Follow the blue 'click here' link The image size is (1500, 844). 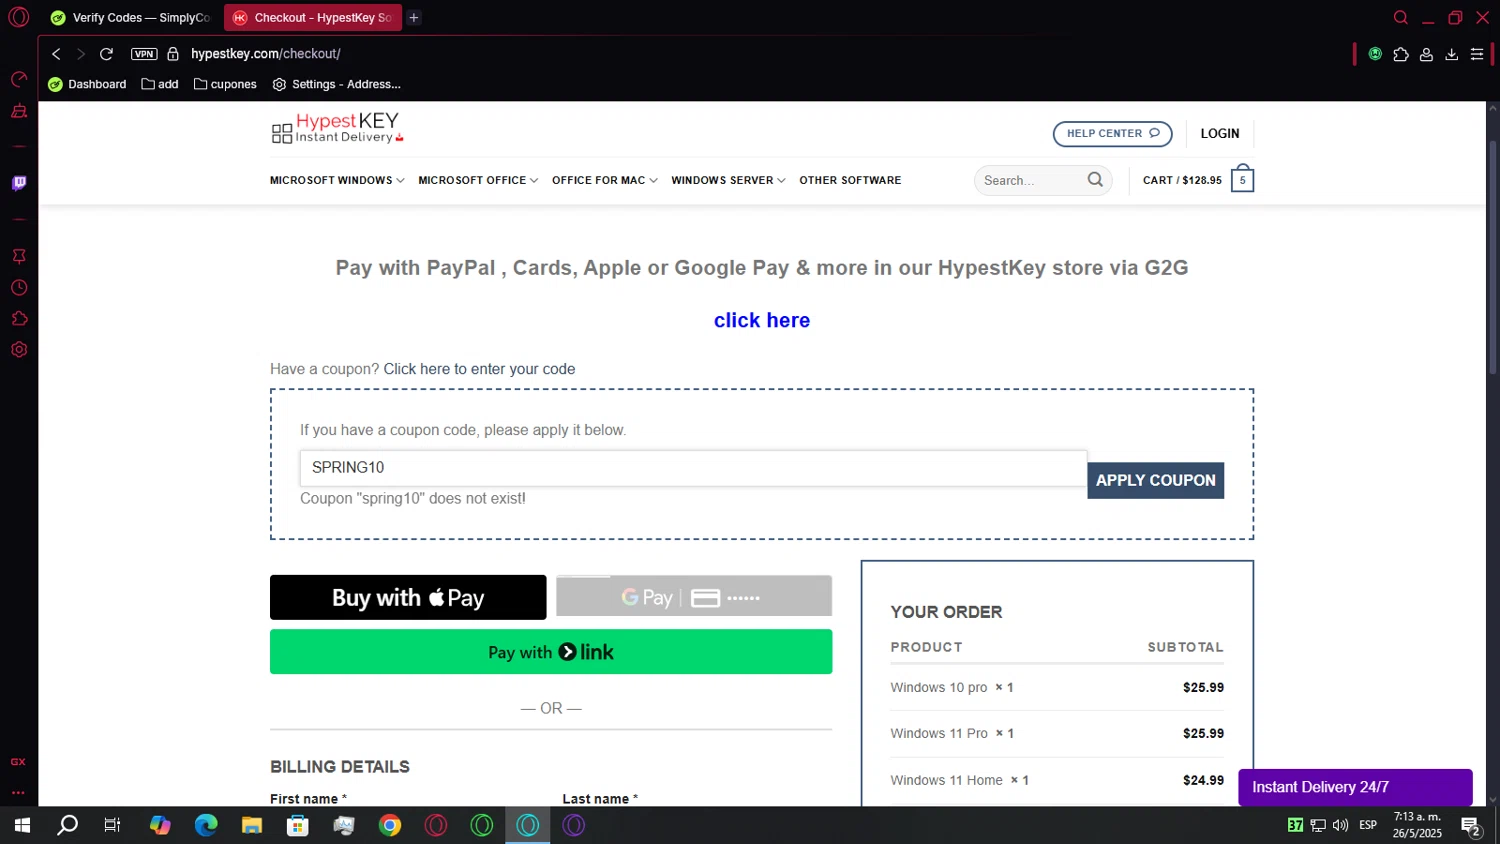point(762,320)
